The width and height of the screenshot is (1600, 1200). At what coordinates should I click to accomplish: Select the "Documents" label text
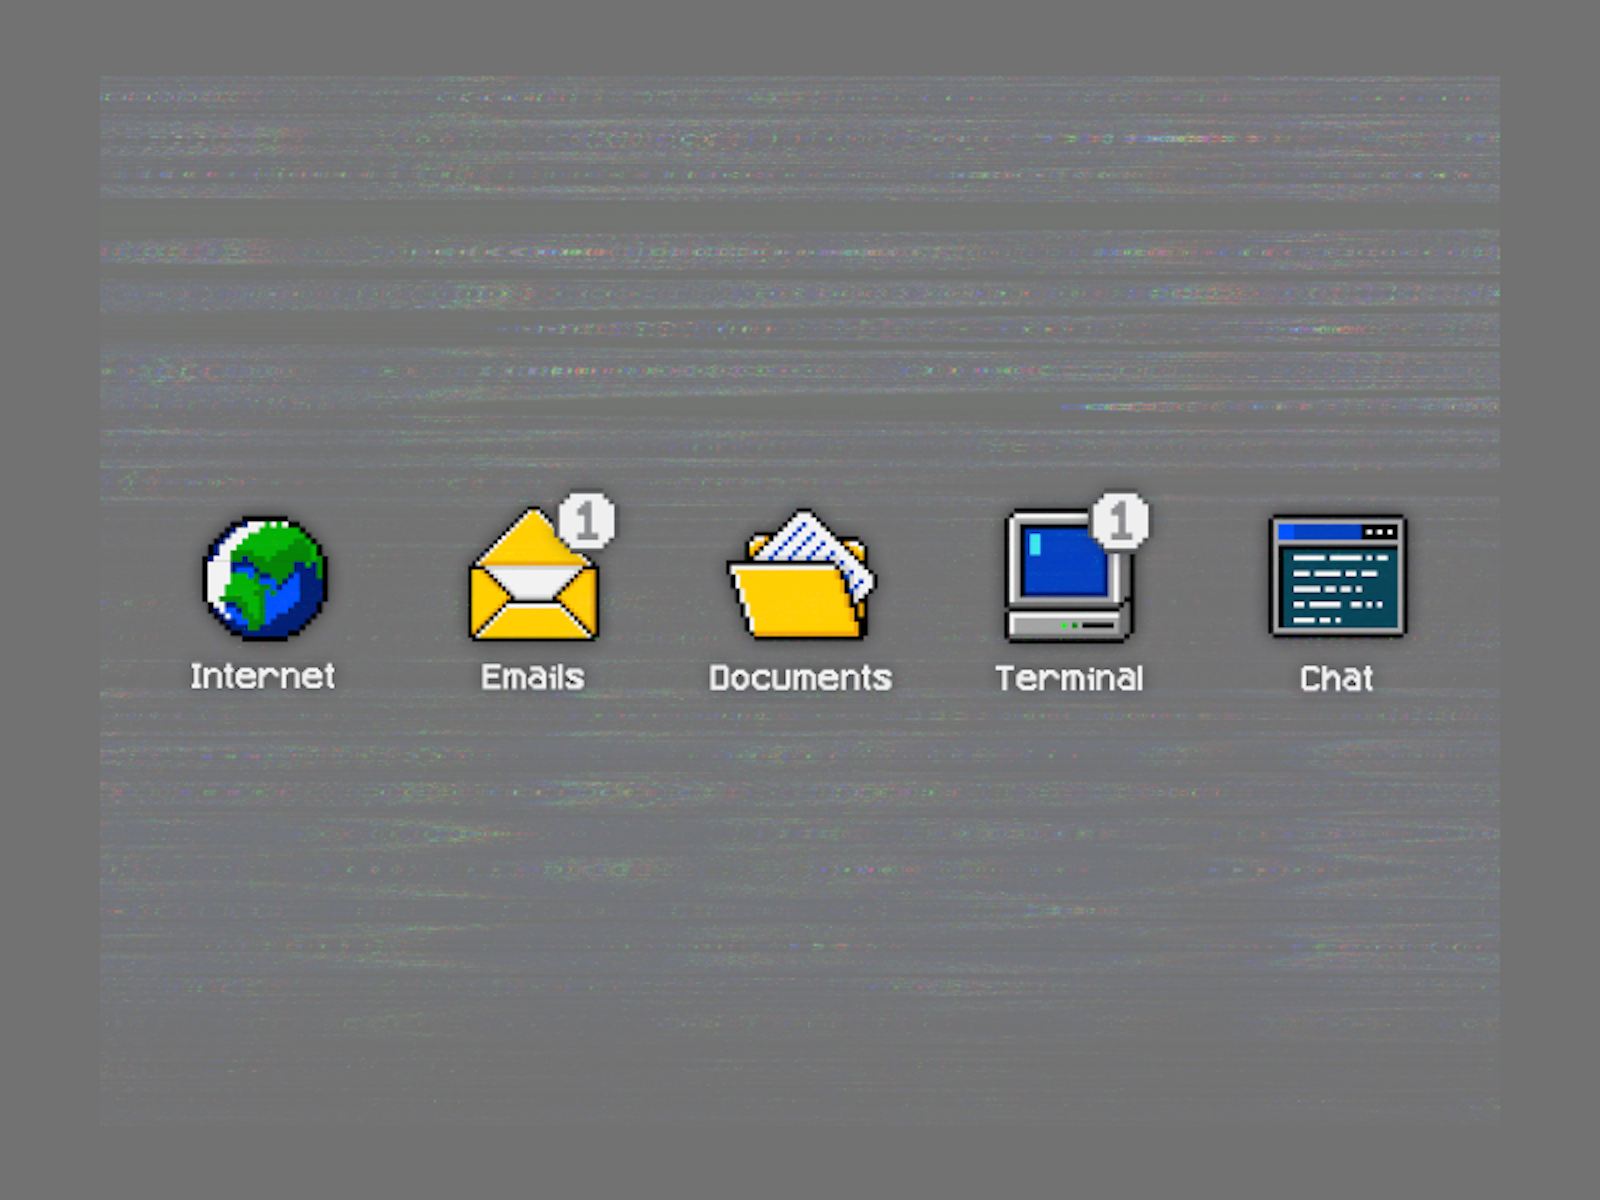(800, 678)
